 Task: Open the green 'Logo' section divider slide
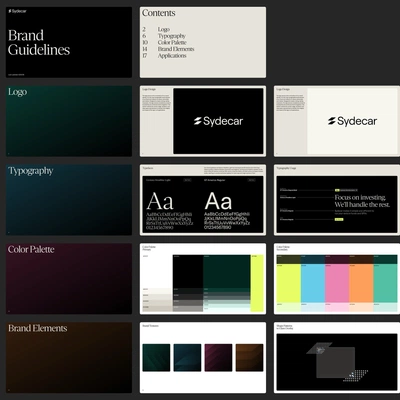point(69,121)
